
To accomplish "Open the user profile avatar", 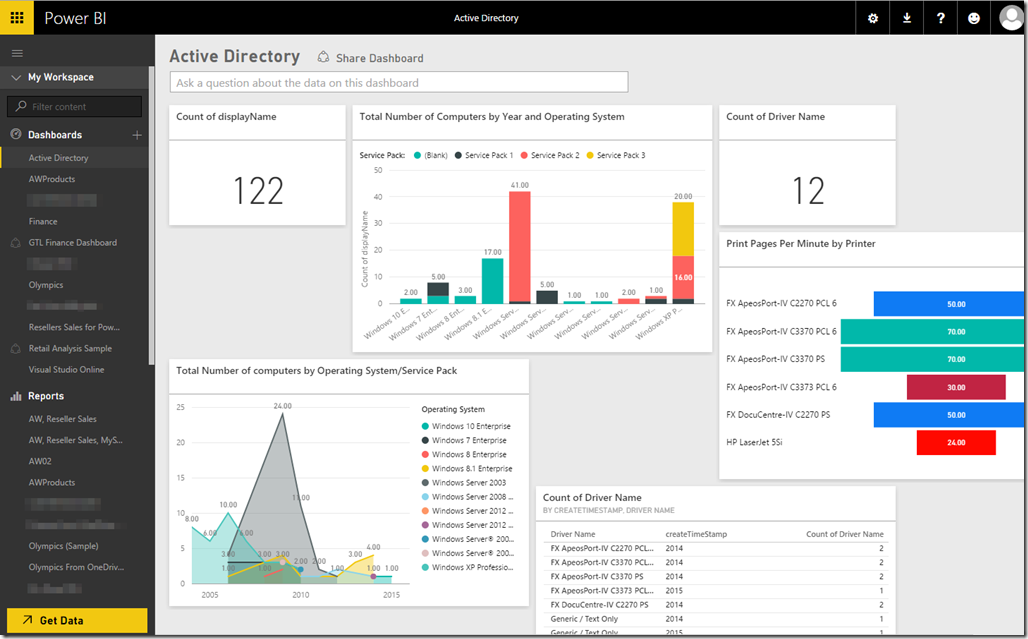I will (x=1010, y=18).
